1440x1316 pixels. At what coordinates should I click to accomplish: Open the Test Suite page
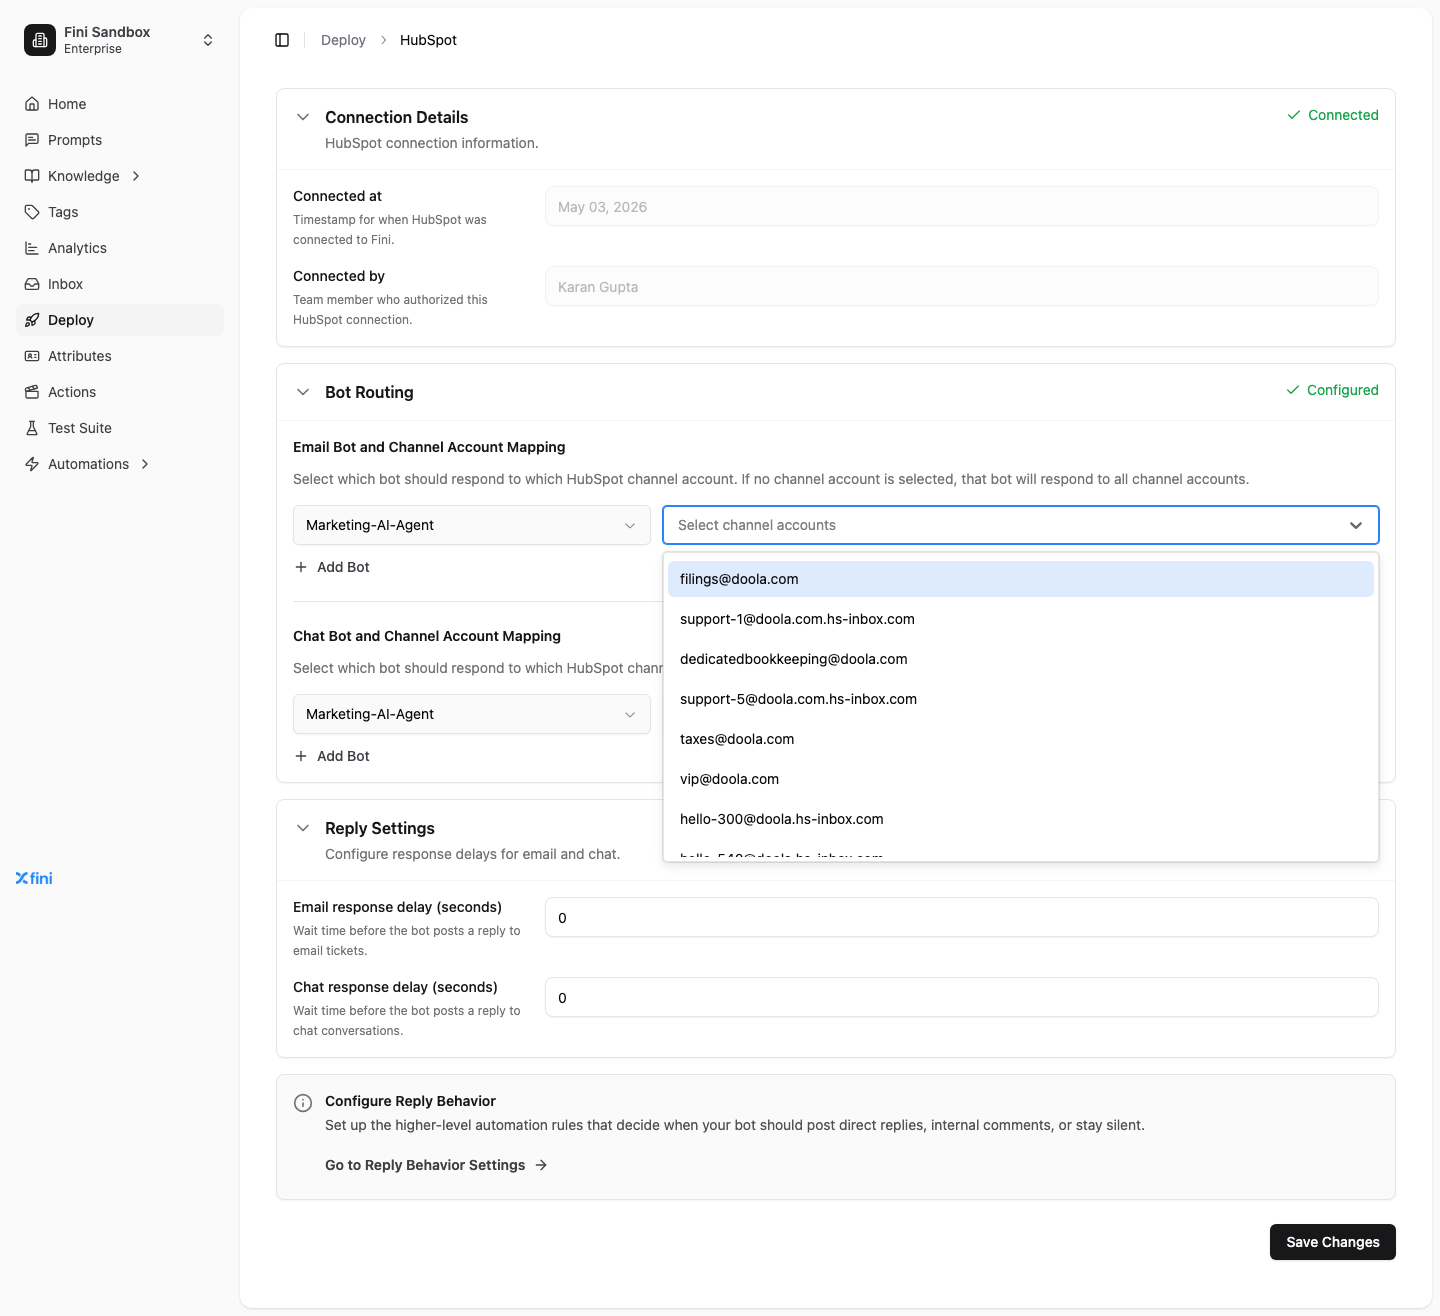click(120, 428)
